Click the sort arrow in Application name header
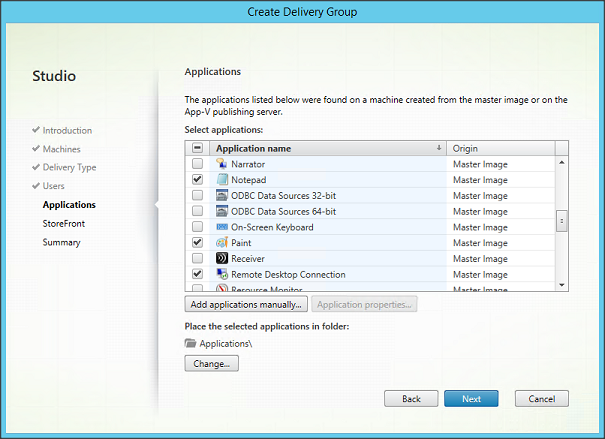The height and width of the screenshot is (439, 605). pyautogui.click(x=439, y=148)
